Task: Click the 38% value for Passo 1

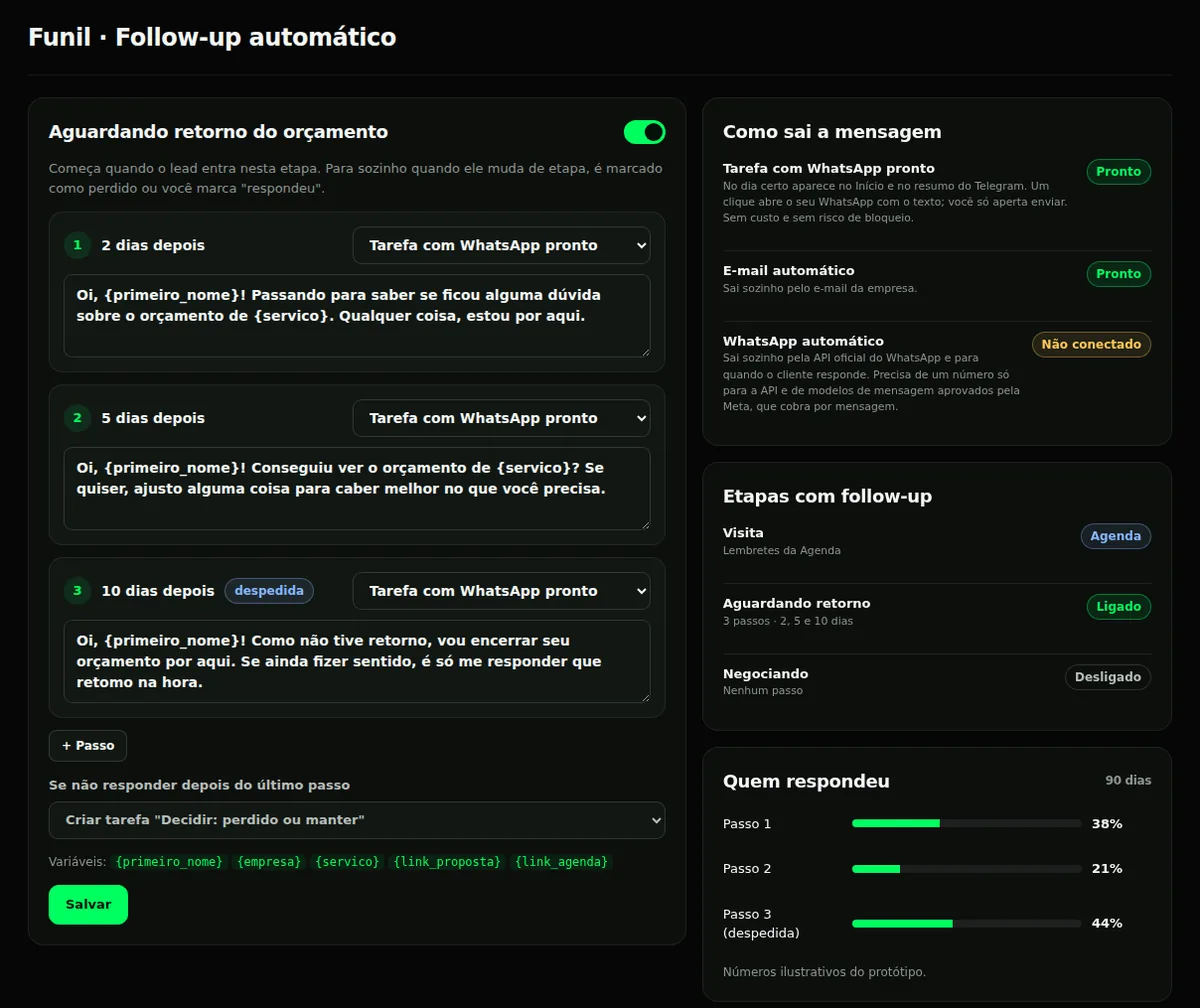Action: tap(1107, 824)
